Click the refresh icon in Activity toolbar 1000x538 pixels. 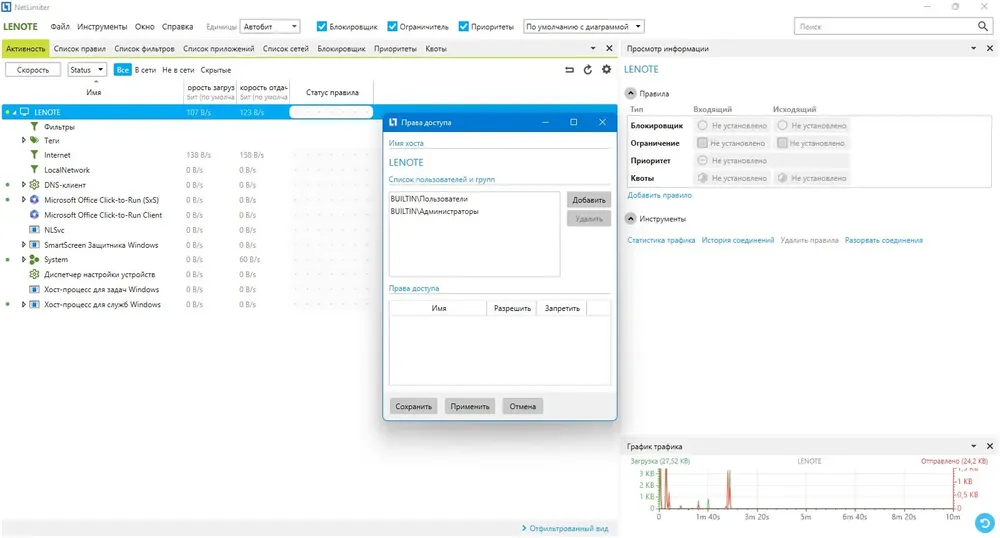pyautogui.click(x=587, y=69)
